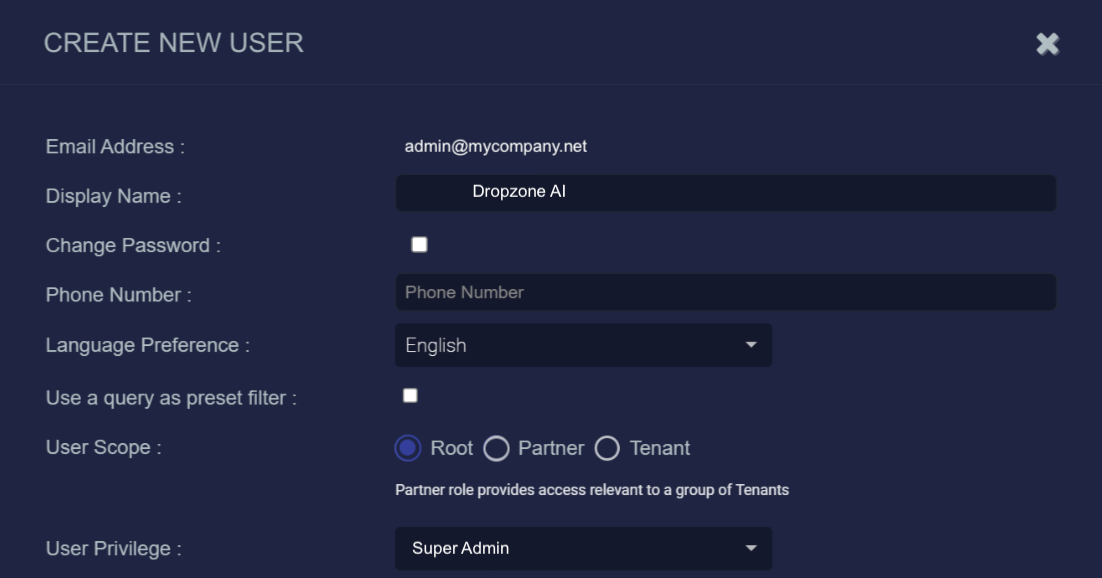Image resolution: width=1102 pixels, height=578 pixels.
Task: Click the Partner role description help text
Action: coord(592,490)
